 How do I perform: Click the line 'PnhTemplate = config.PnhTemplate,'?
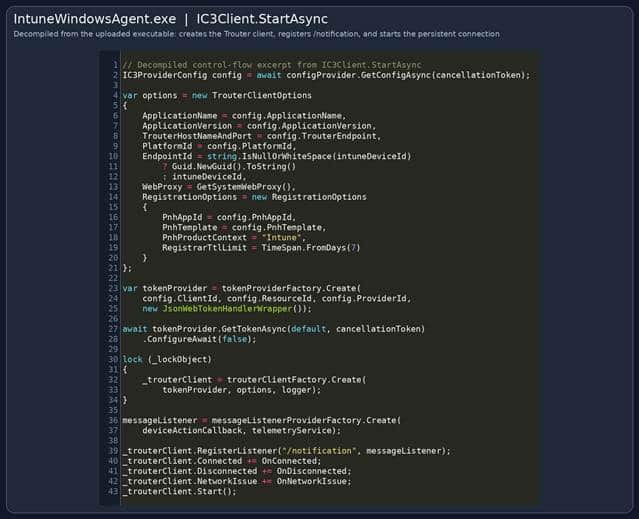pyautogui.click(x=244, y=227)
